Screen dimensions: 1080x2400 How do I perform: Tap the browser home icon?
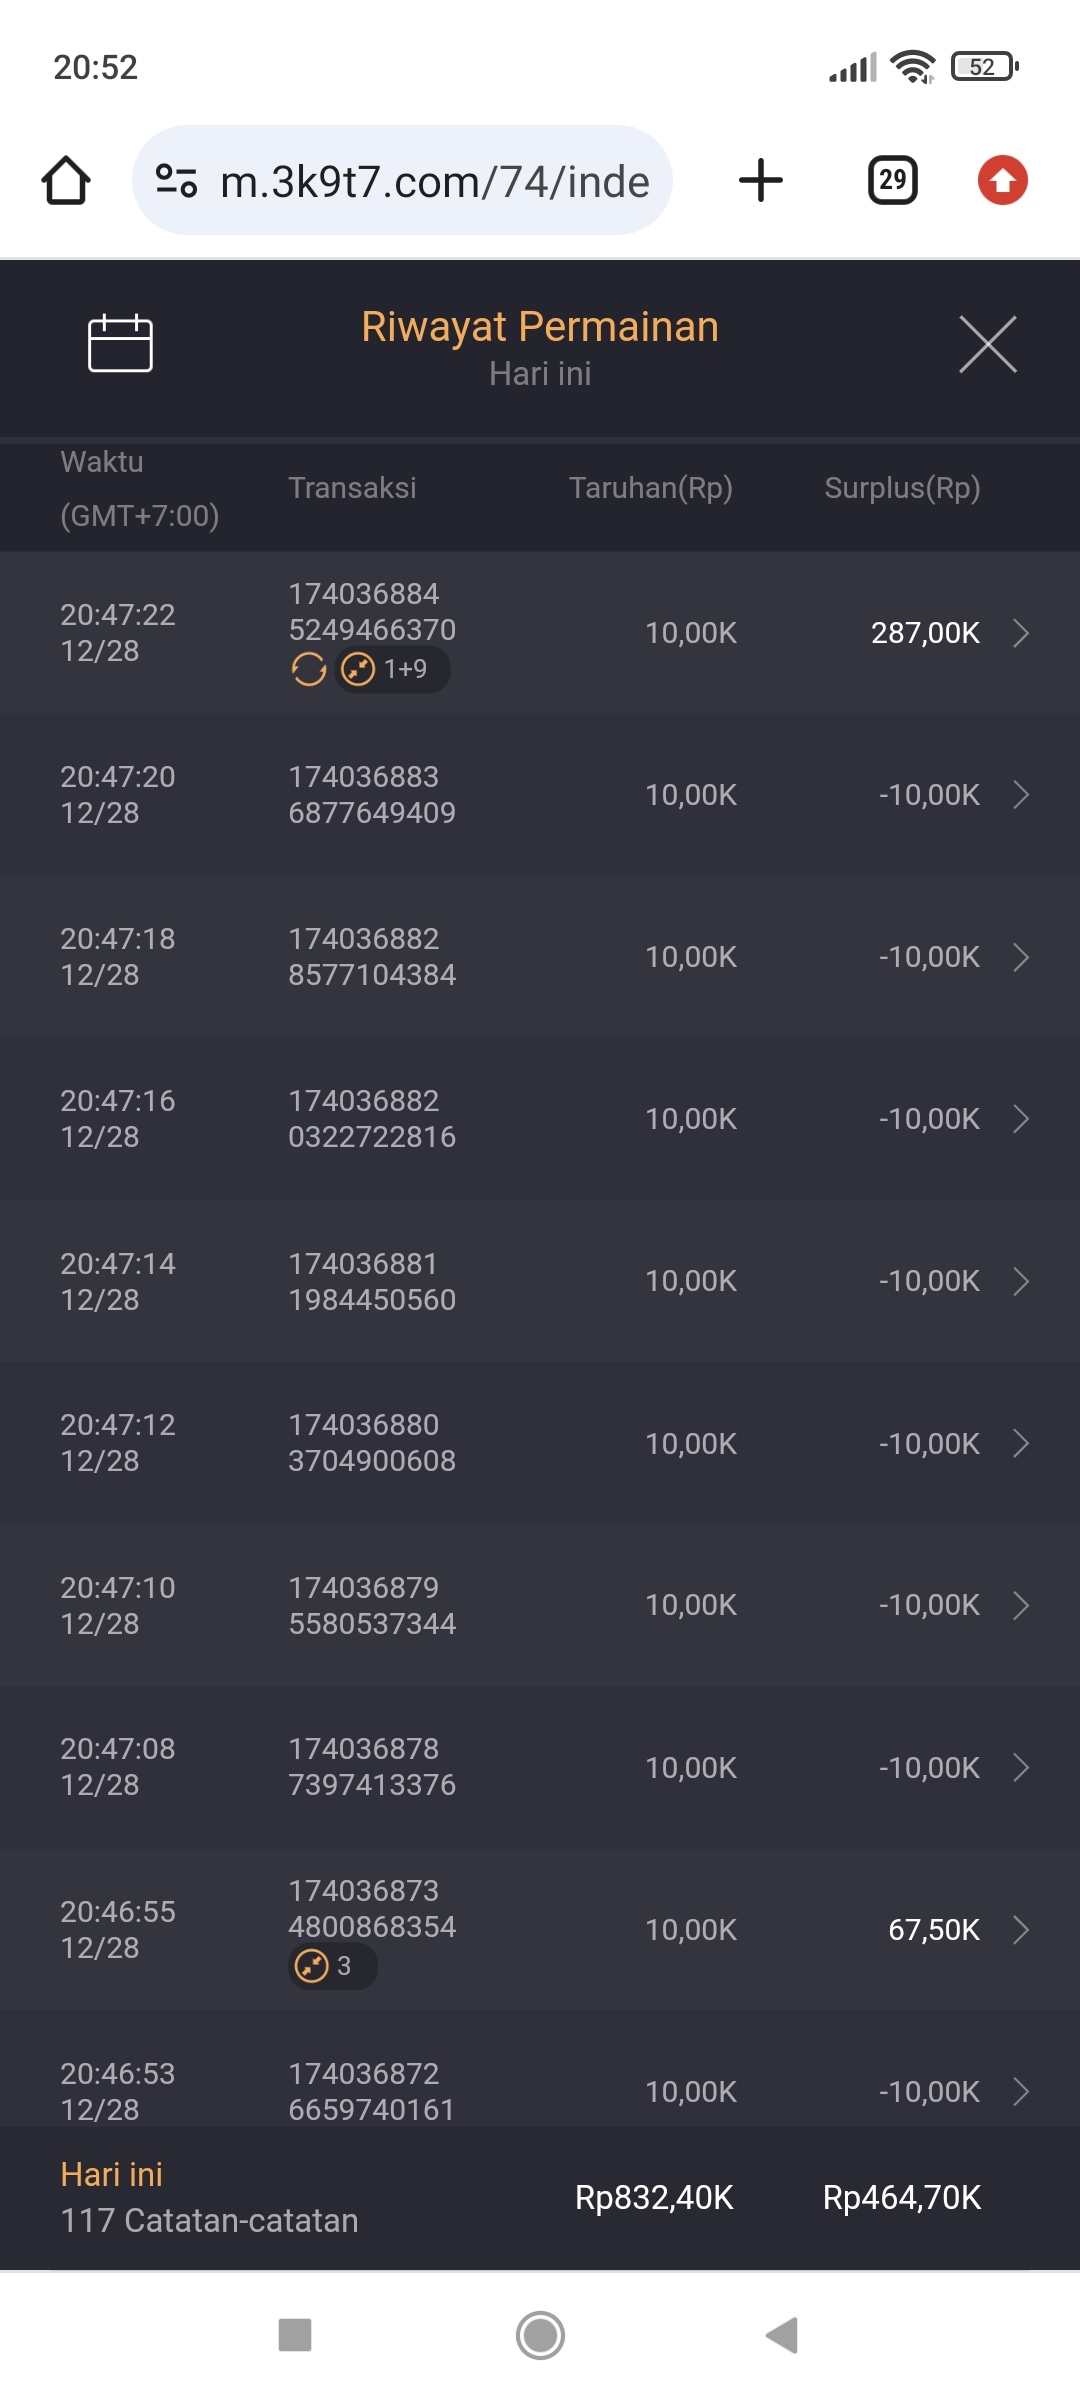point(66,181)
